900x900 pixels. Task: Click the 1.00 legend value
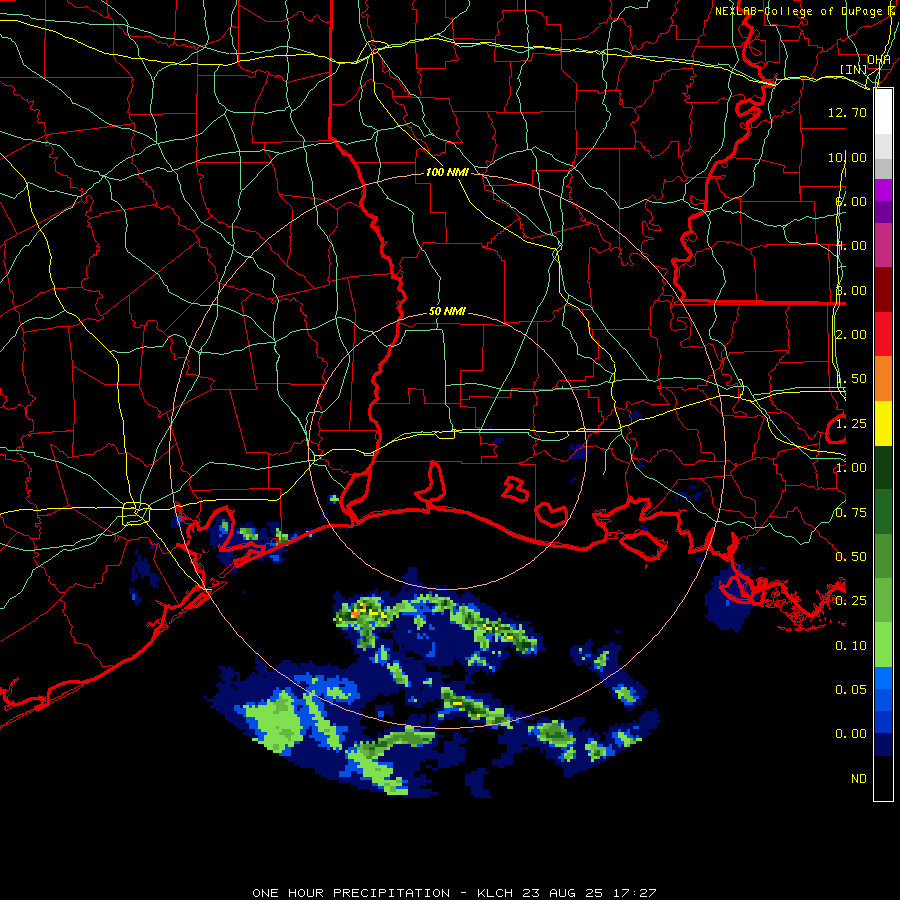tap(851, 468)
